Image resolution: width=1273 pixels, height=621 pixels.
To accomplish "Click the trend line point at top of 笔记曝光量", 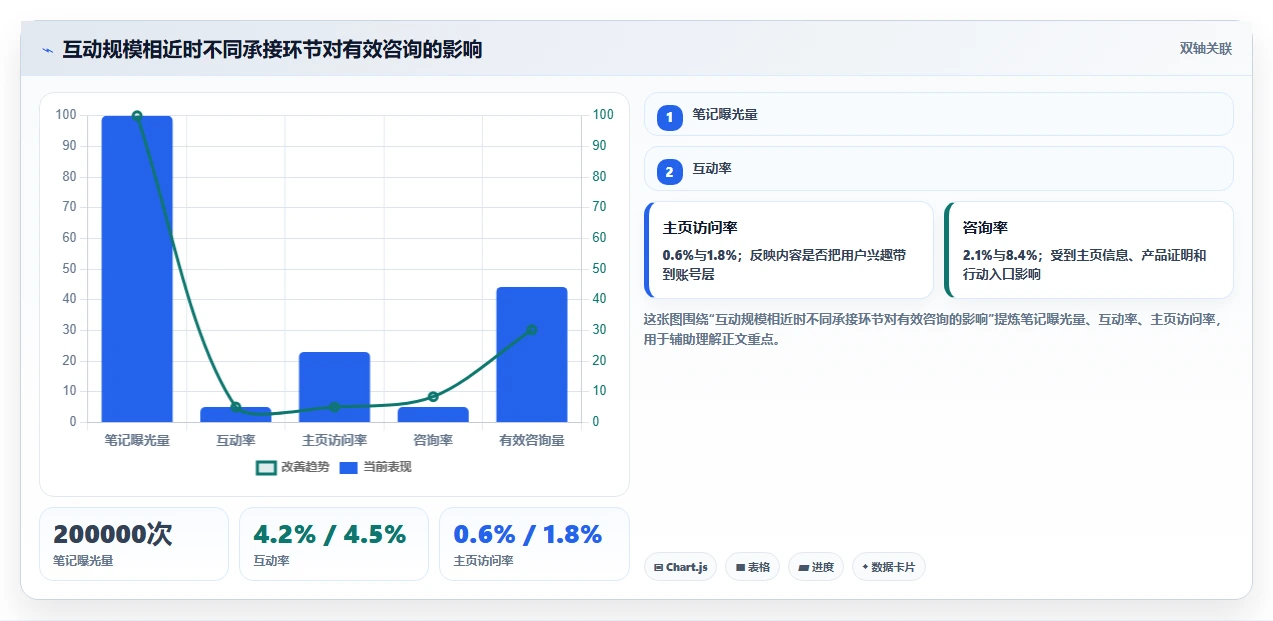I will coord(137,116).
